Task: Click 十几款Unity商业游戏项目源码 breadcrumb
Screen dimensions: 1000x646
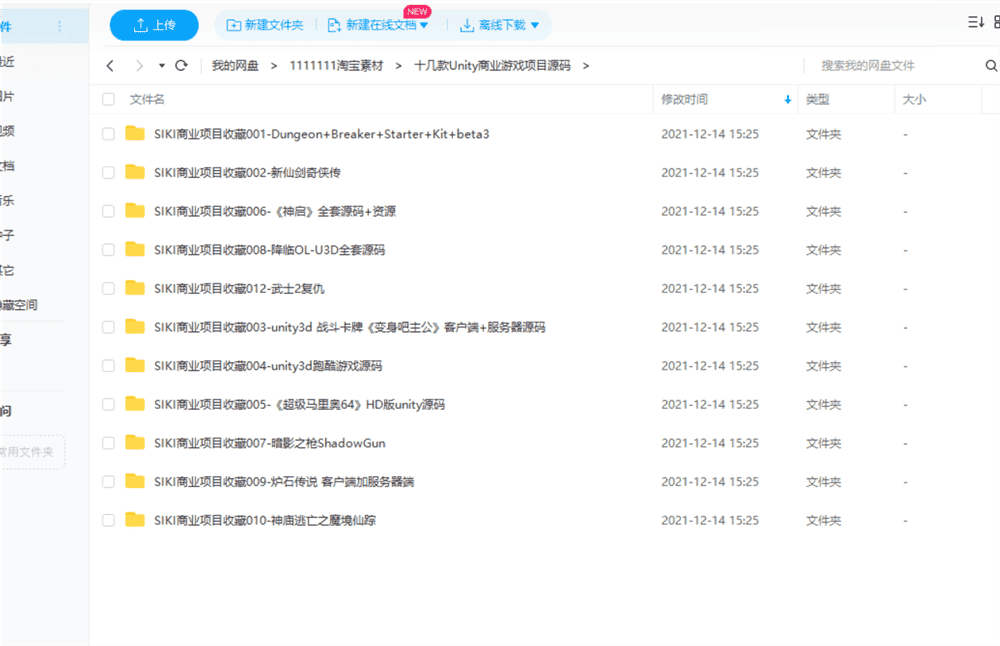Action: (492, 66)
